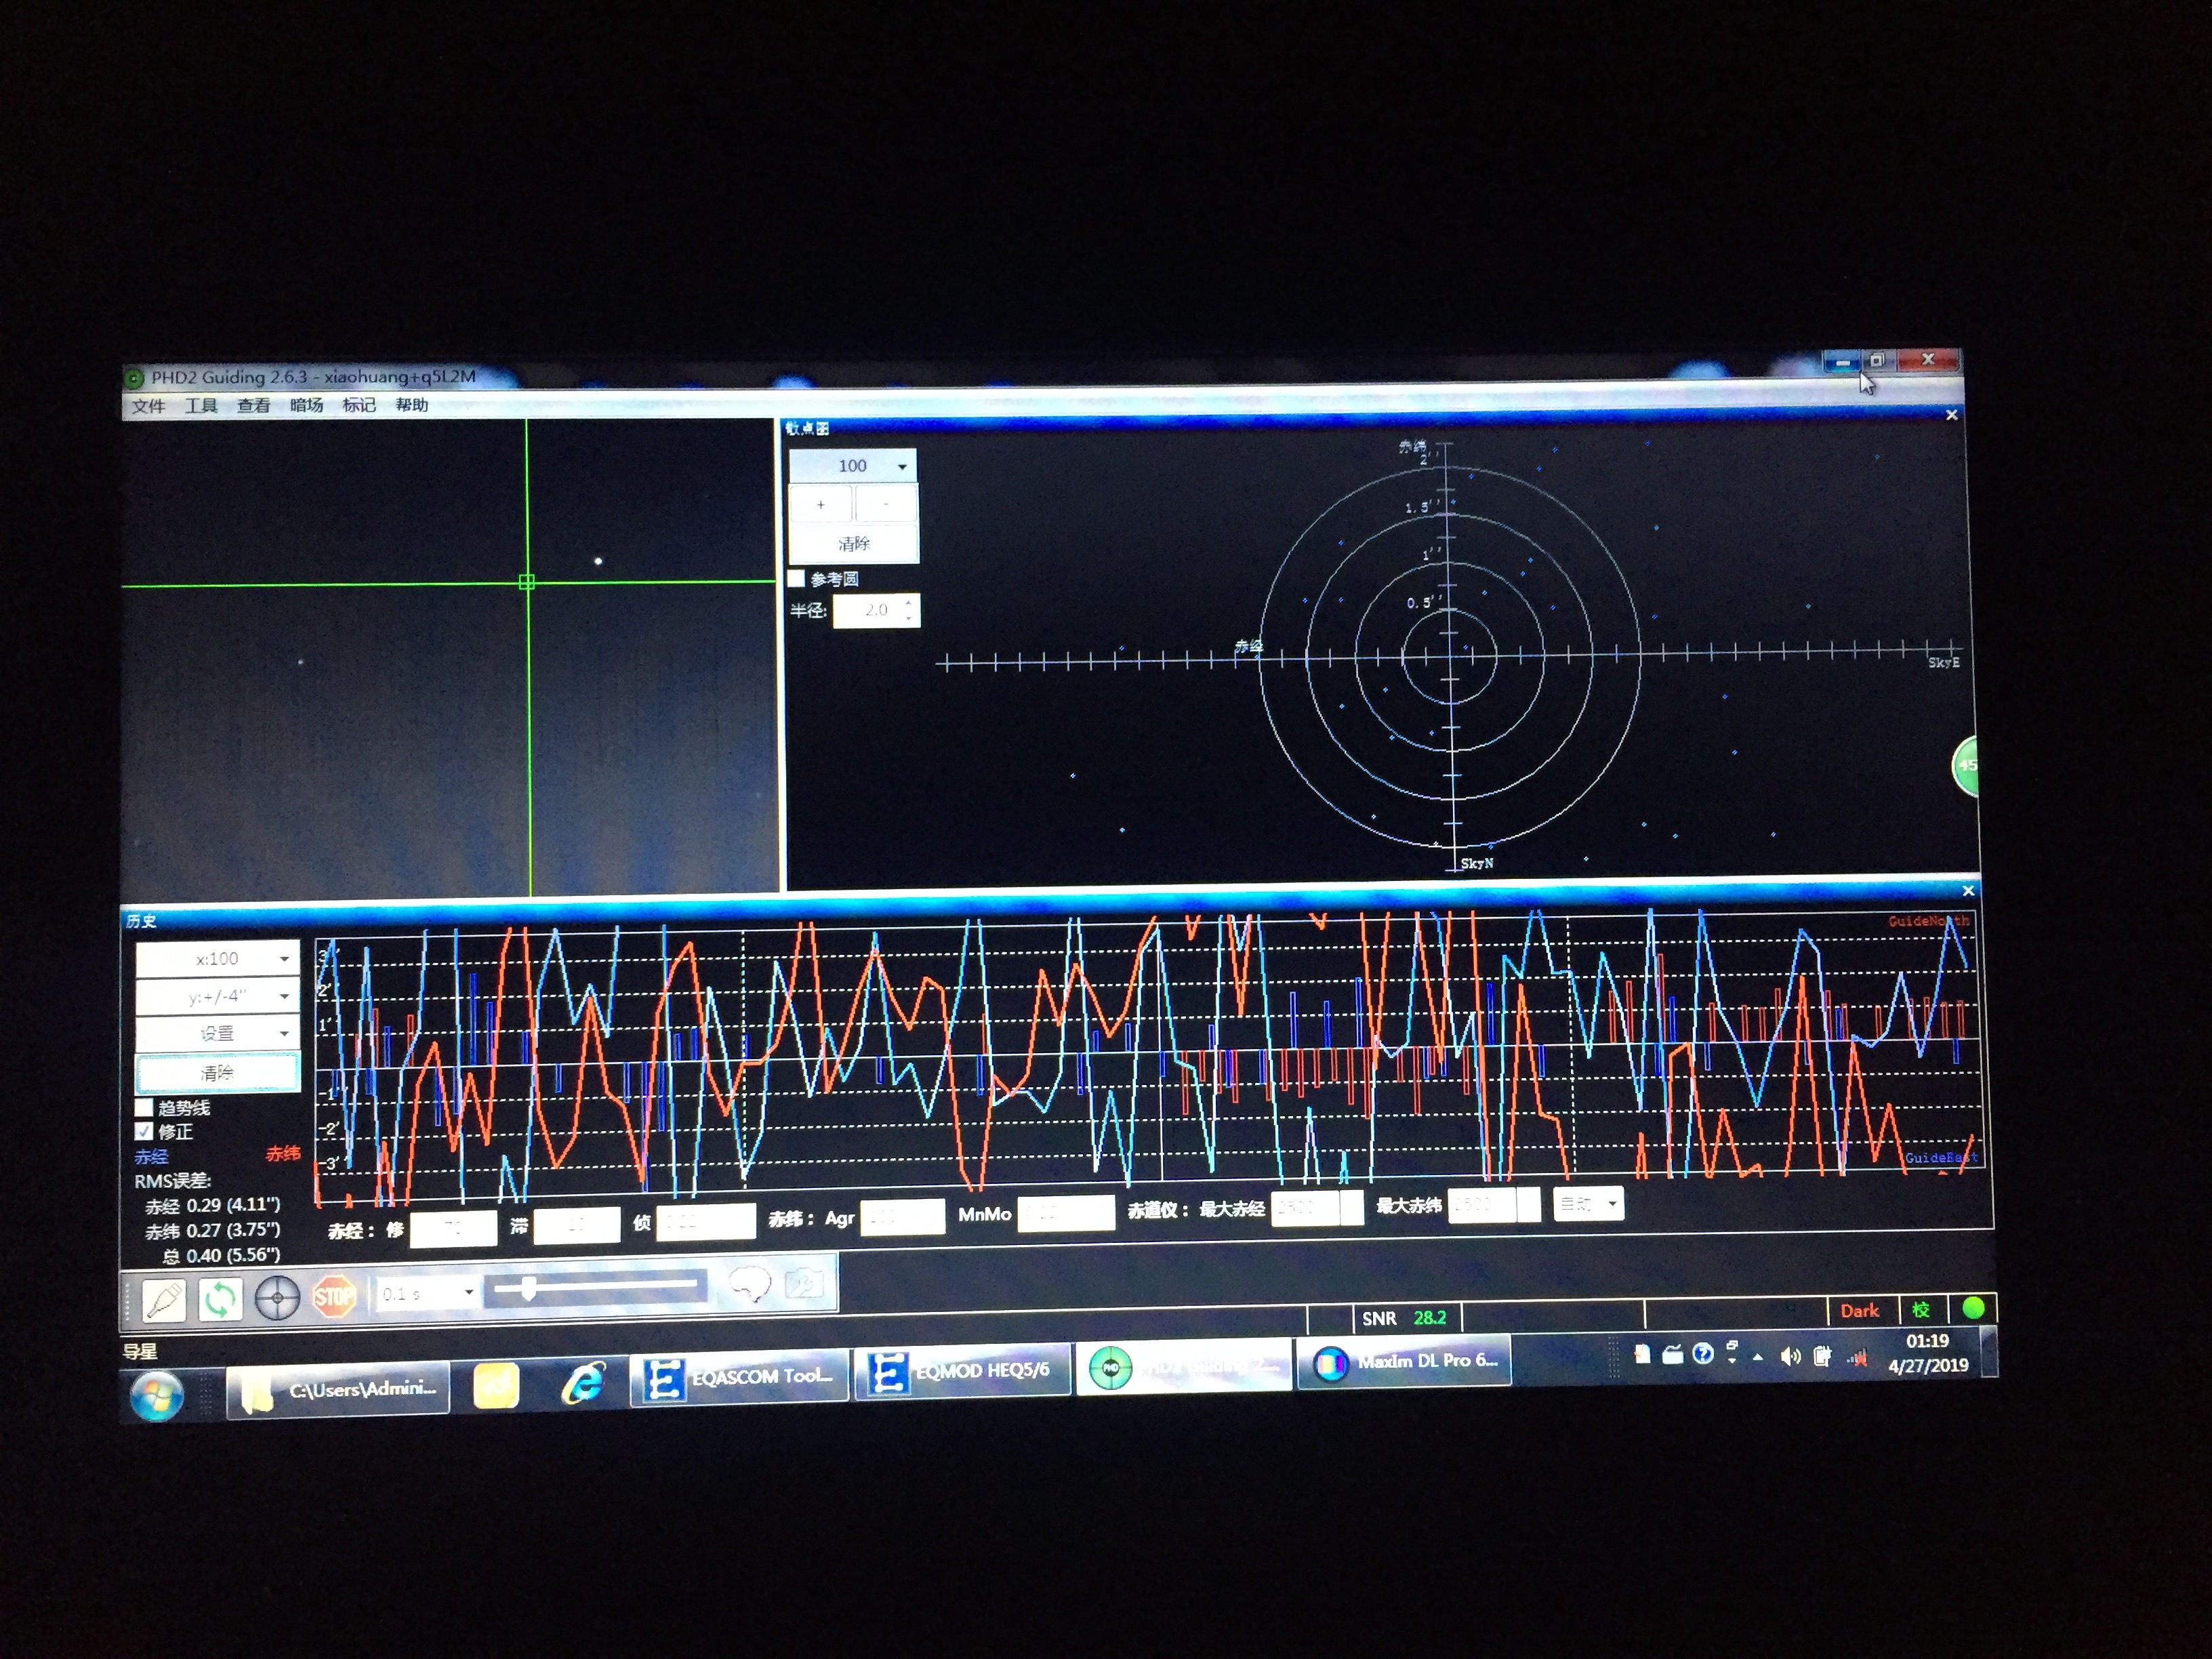Show hidden tray icons arrow
This screenshot has width=2212, height=1659.
click(1758, 1357)
